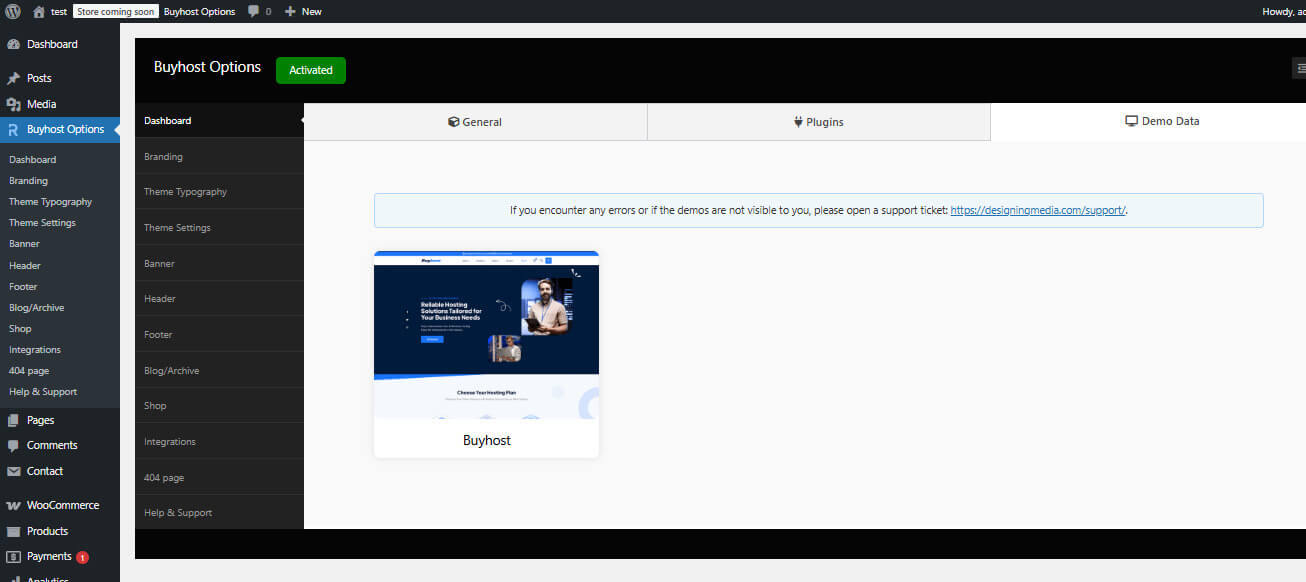
Task: Open Integrations submenu in WordPress sidebar
Action: coord(35,350)
